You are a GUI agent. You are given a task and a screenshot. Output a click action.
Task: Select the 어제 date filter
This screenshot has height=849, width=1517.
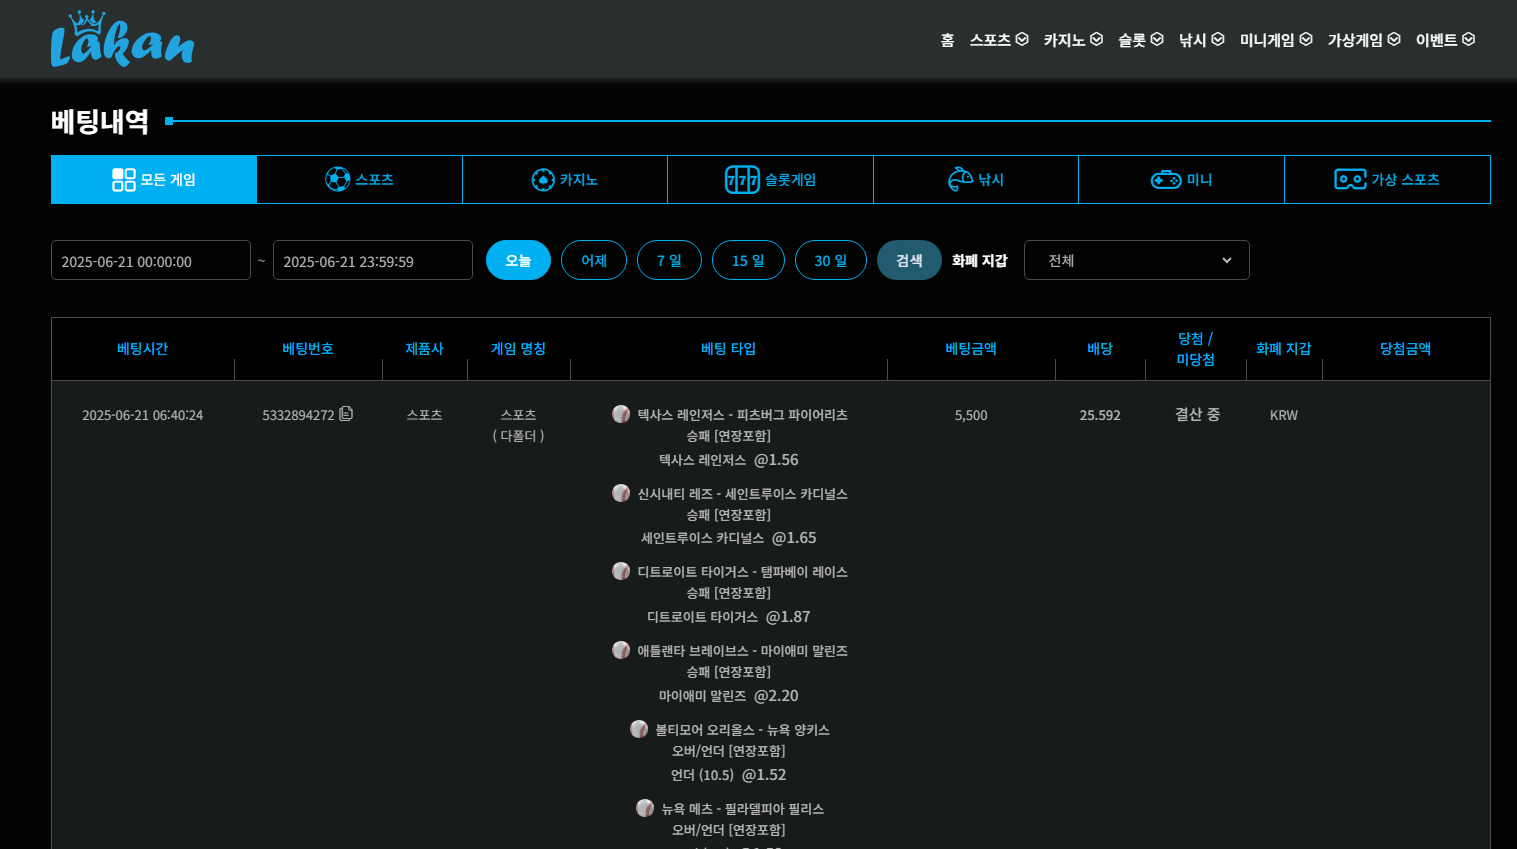coord(594,260)
